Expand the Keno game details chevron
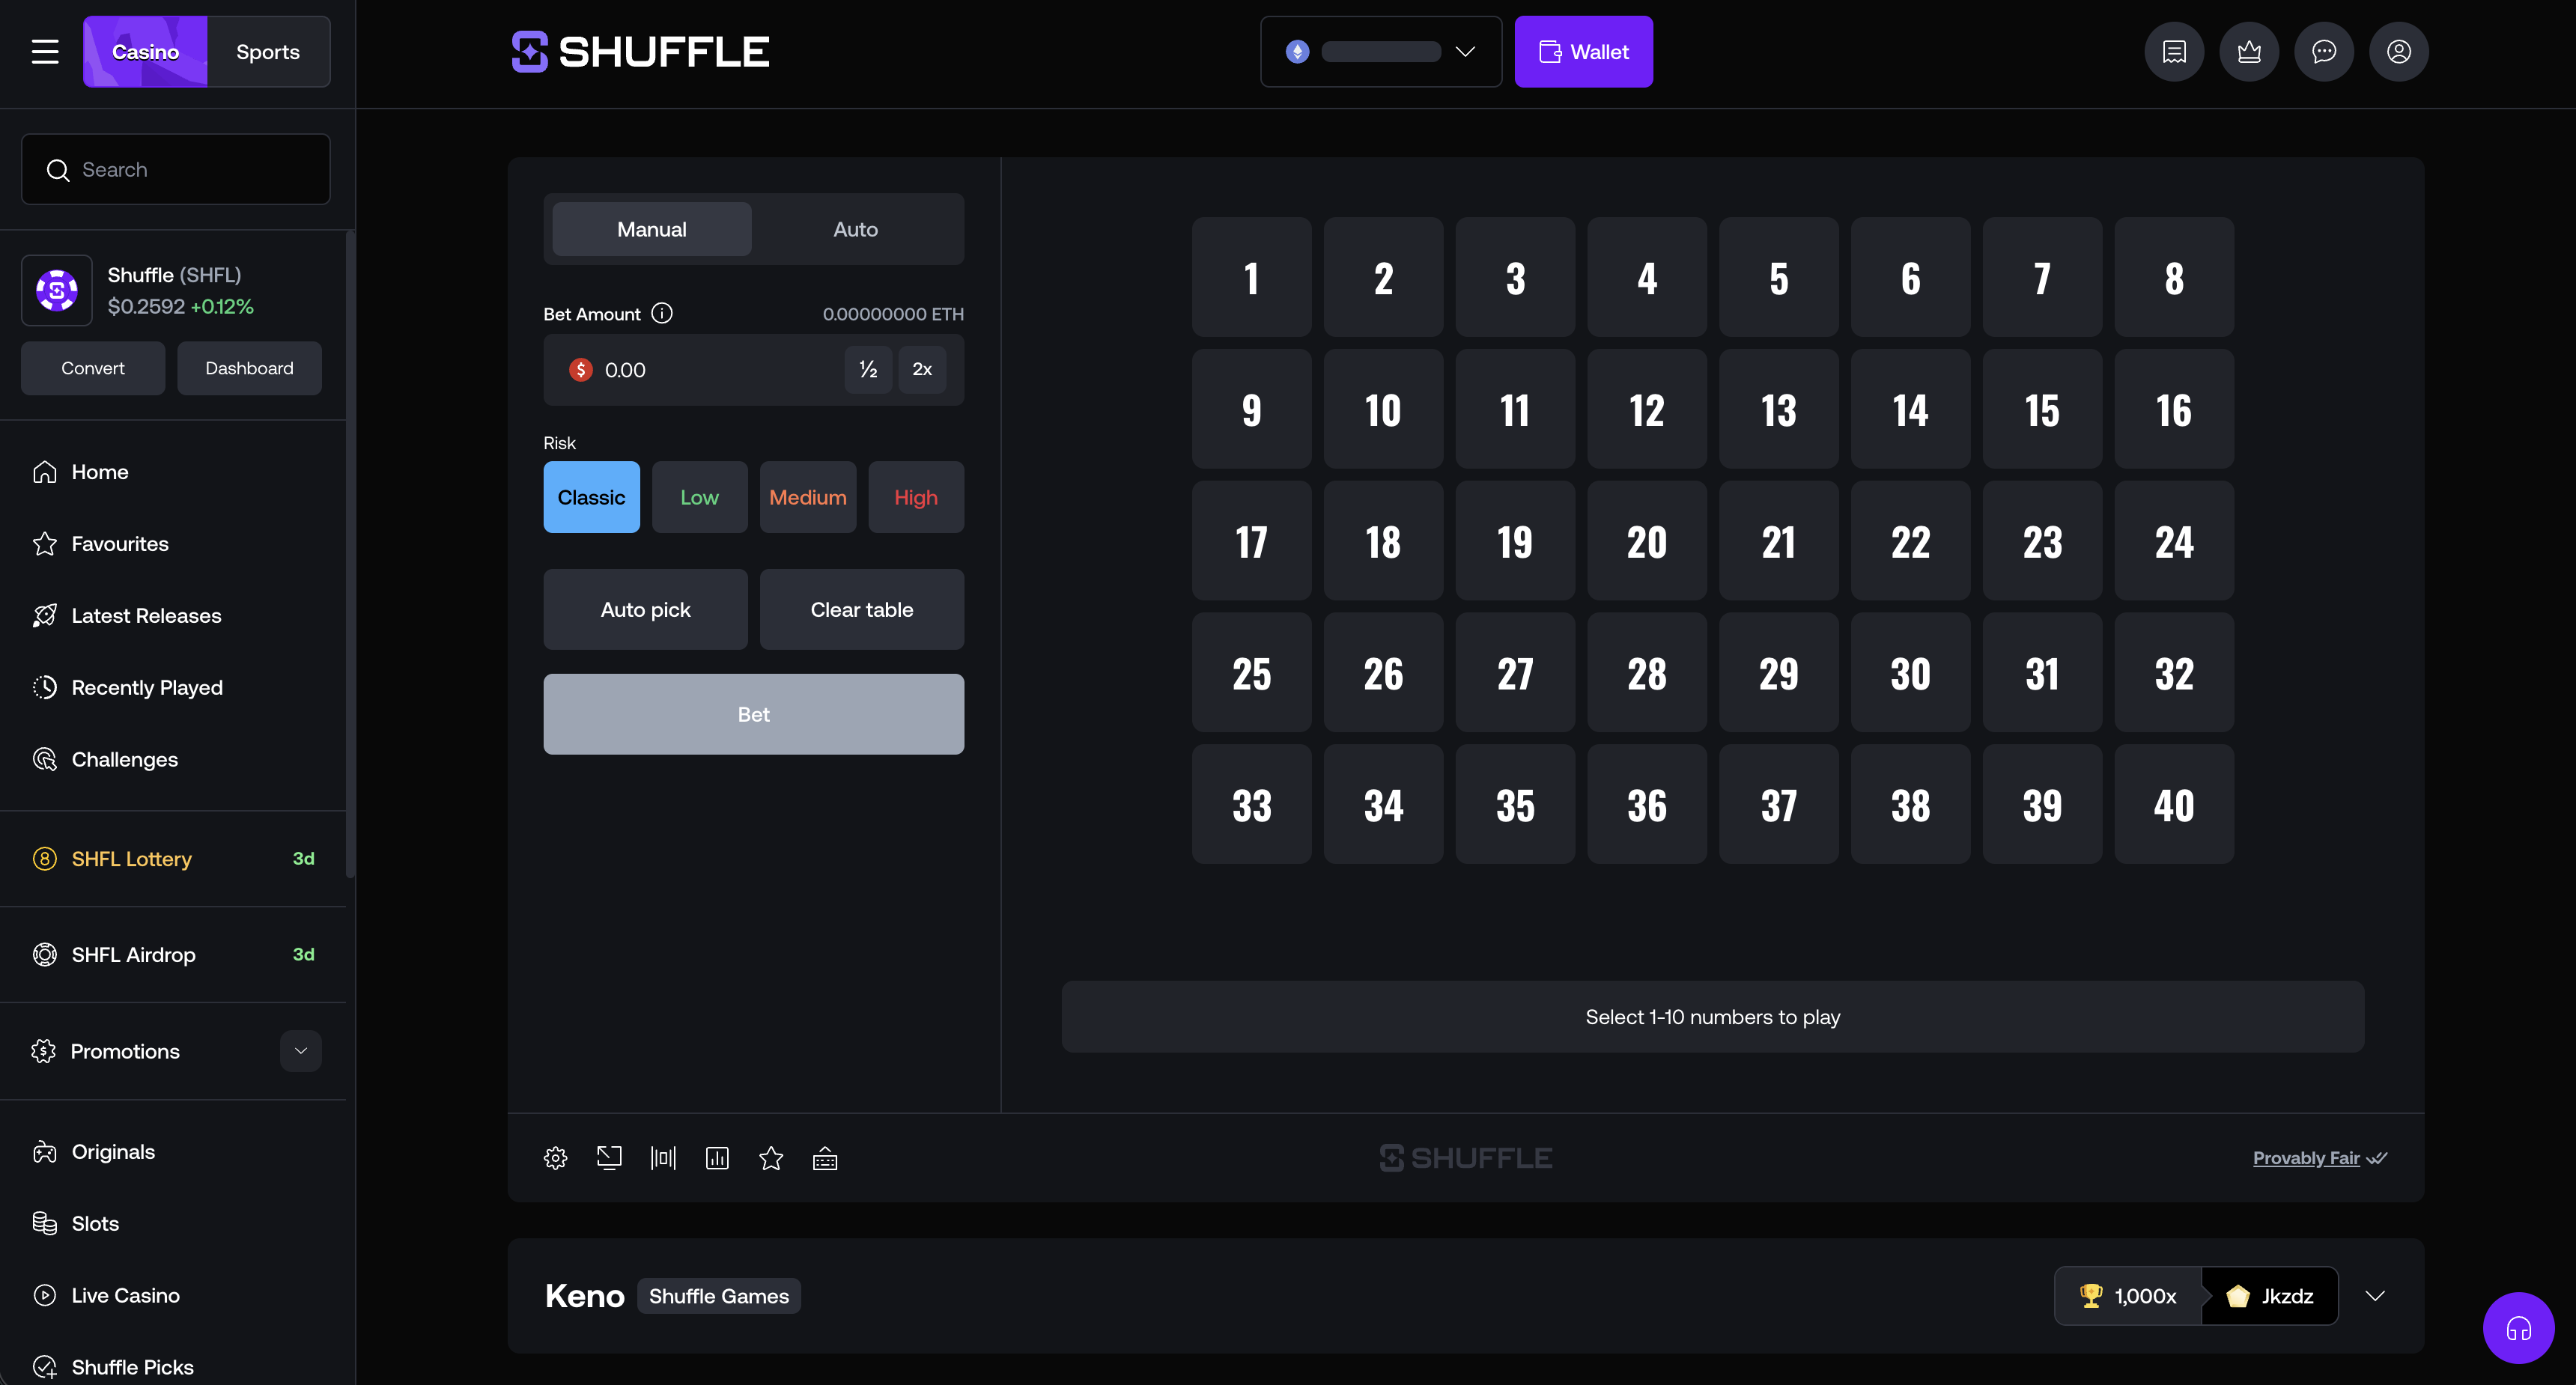2576x1385 pixels. coord(2376,1296)
